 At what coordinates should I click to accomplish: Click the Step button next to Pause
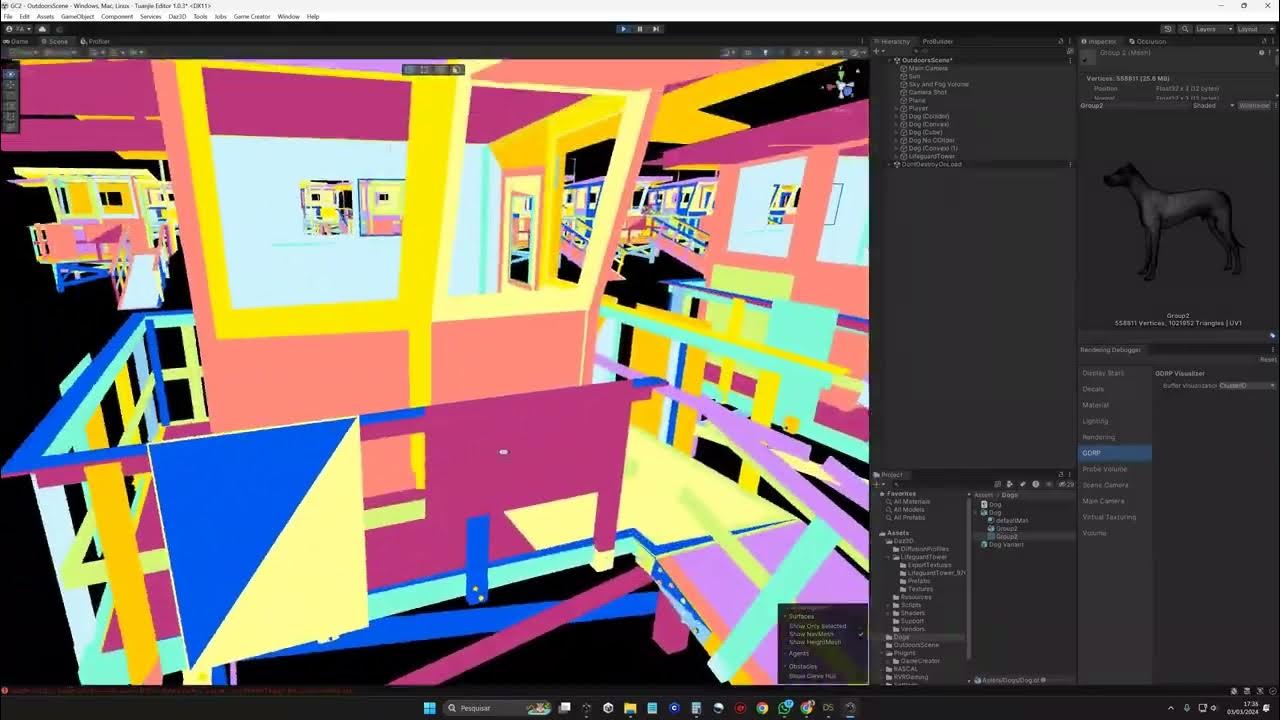coord(656,28)
